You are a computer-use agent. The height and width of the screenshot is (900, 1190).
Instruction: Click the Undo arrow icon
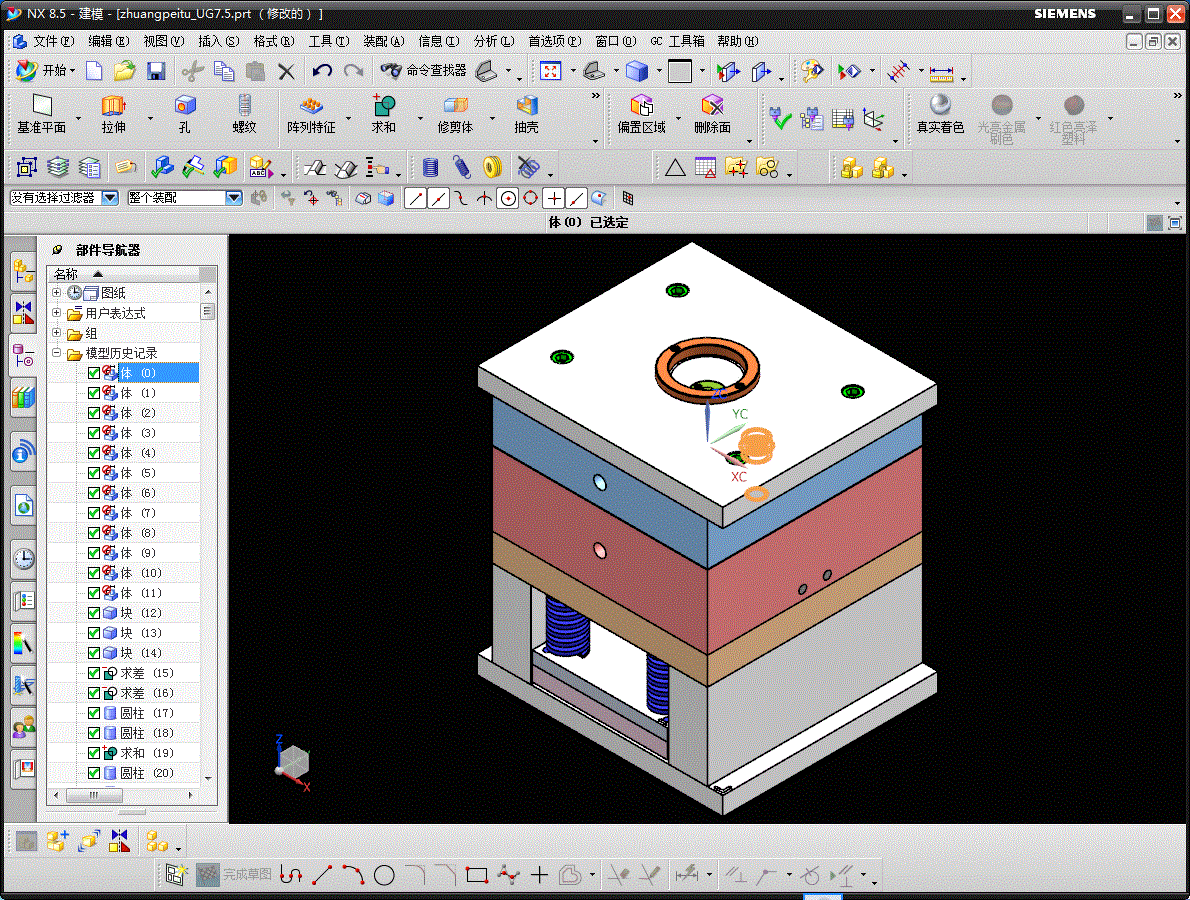(322, 71)
